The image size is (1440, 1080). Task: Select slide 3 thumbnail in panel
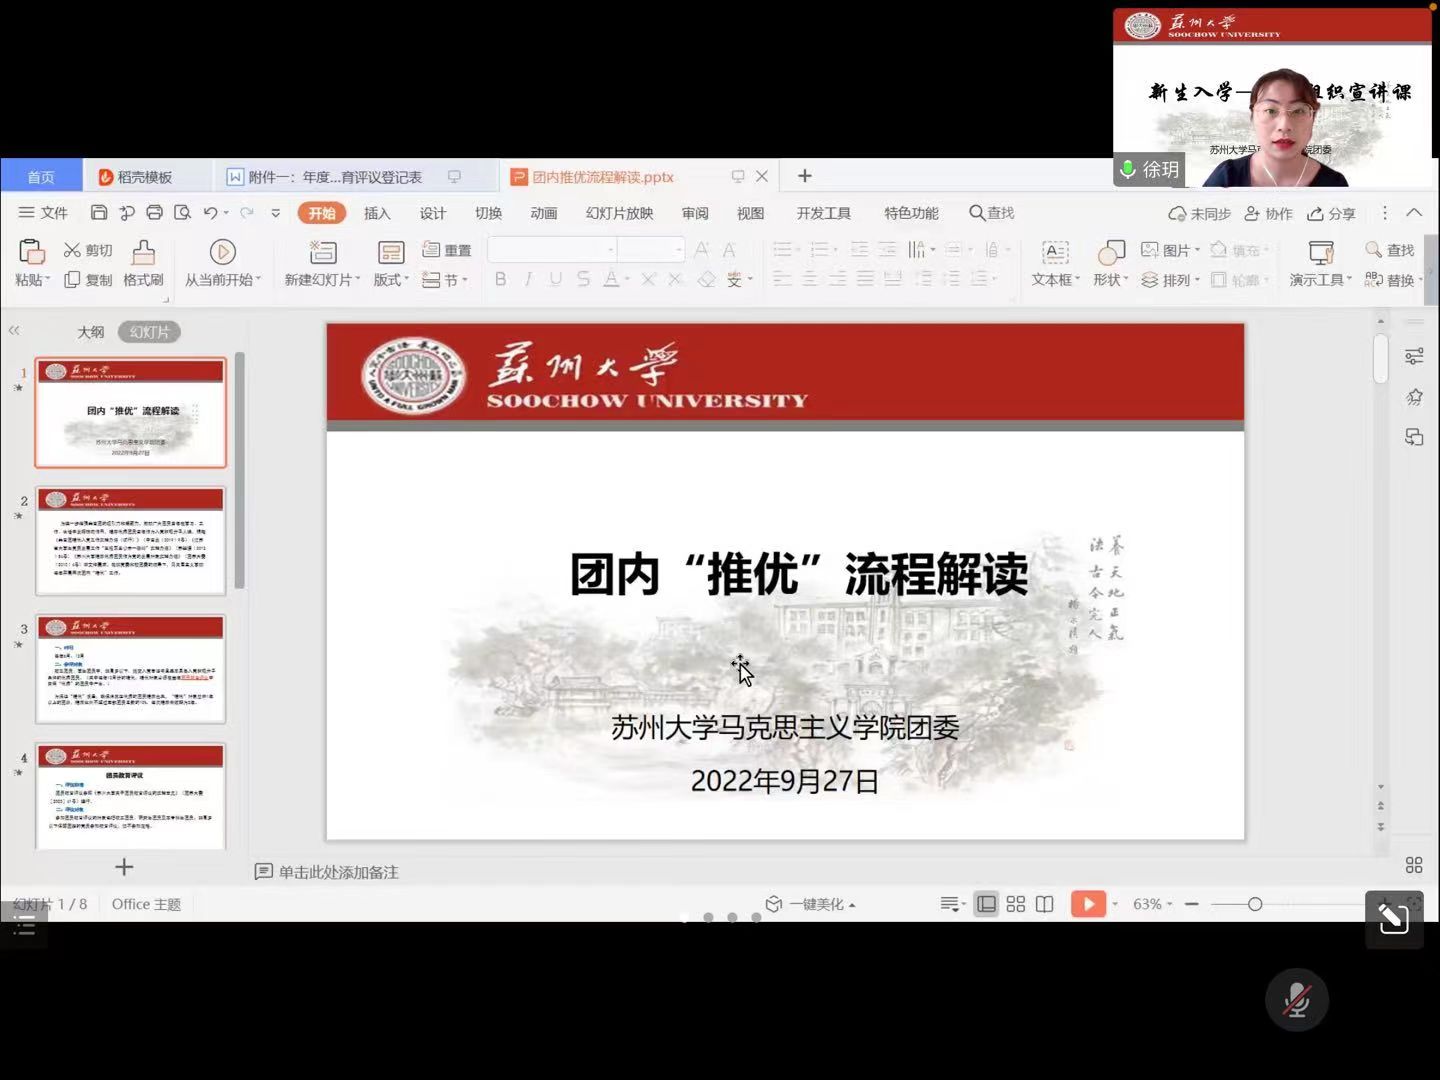pyautogui.click(x=131, y=669)
